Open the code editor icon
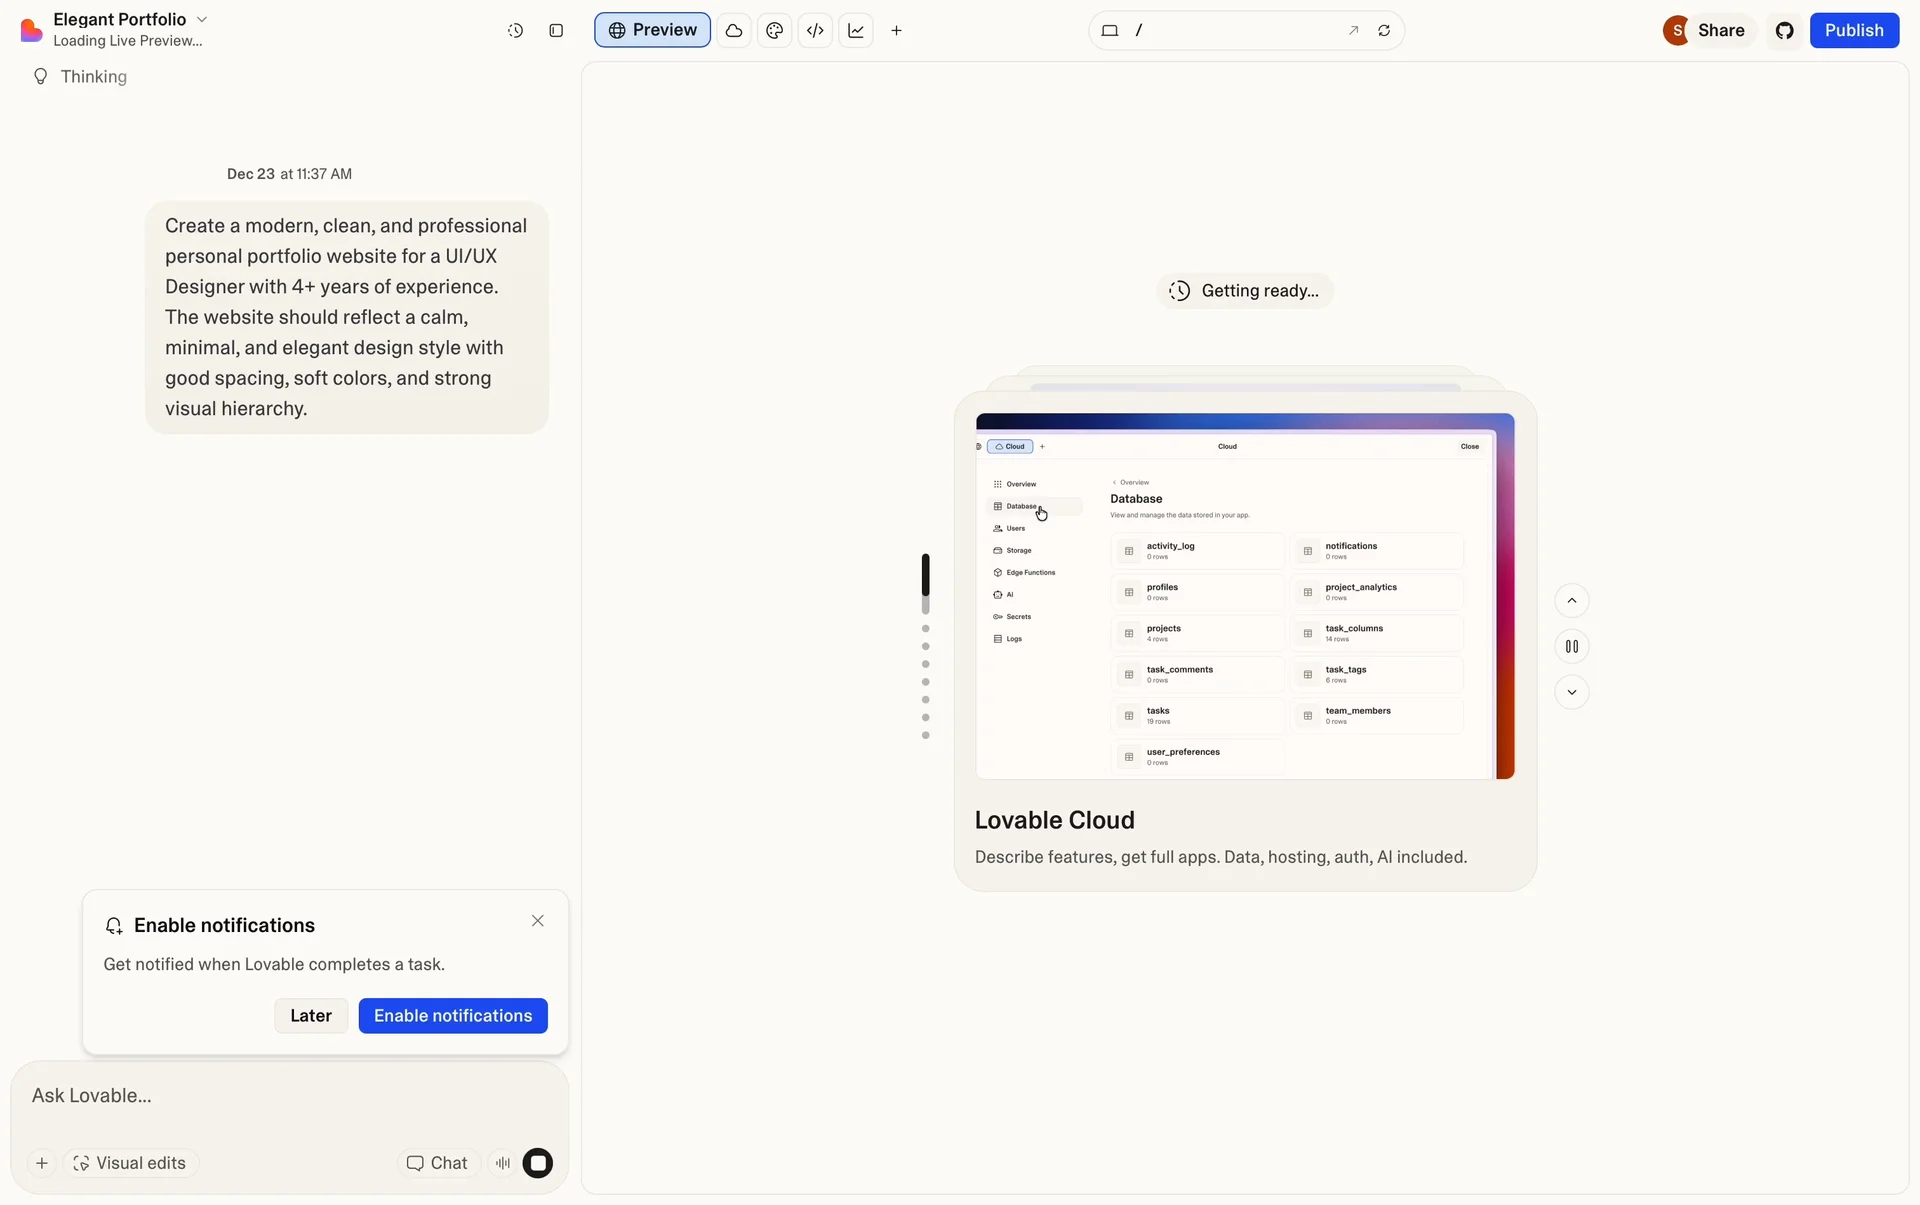 pos(815,31)
